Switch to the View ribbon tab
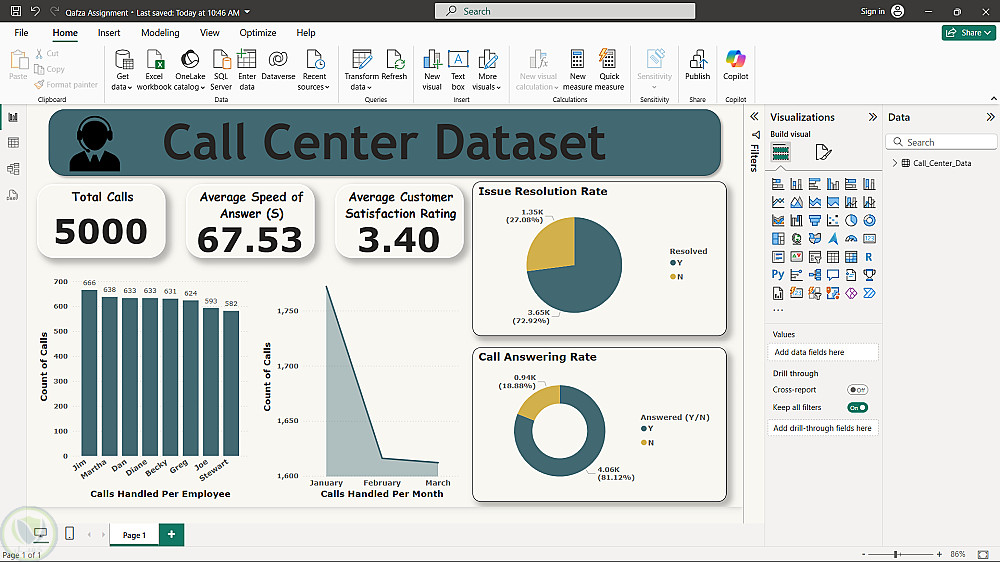This screenshot has height=562, width=1000. click(x=209, y=33)
